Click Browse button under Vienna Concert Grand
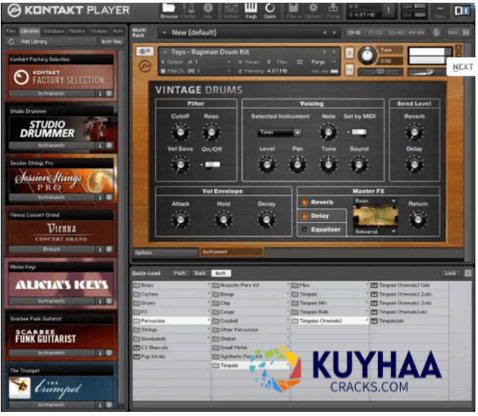 point(52,249)
